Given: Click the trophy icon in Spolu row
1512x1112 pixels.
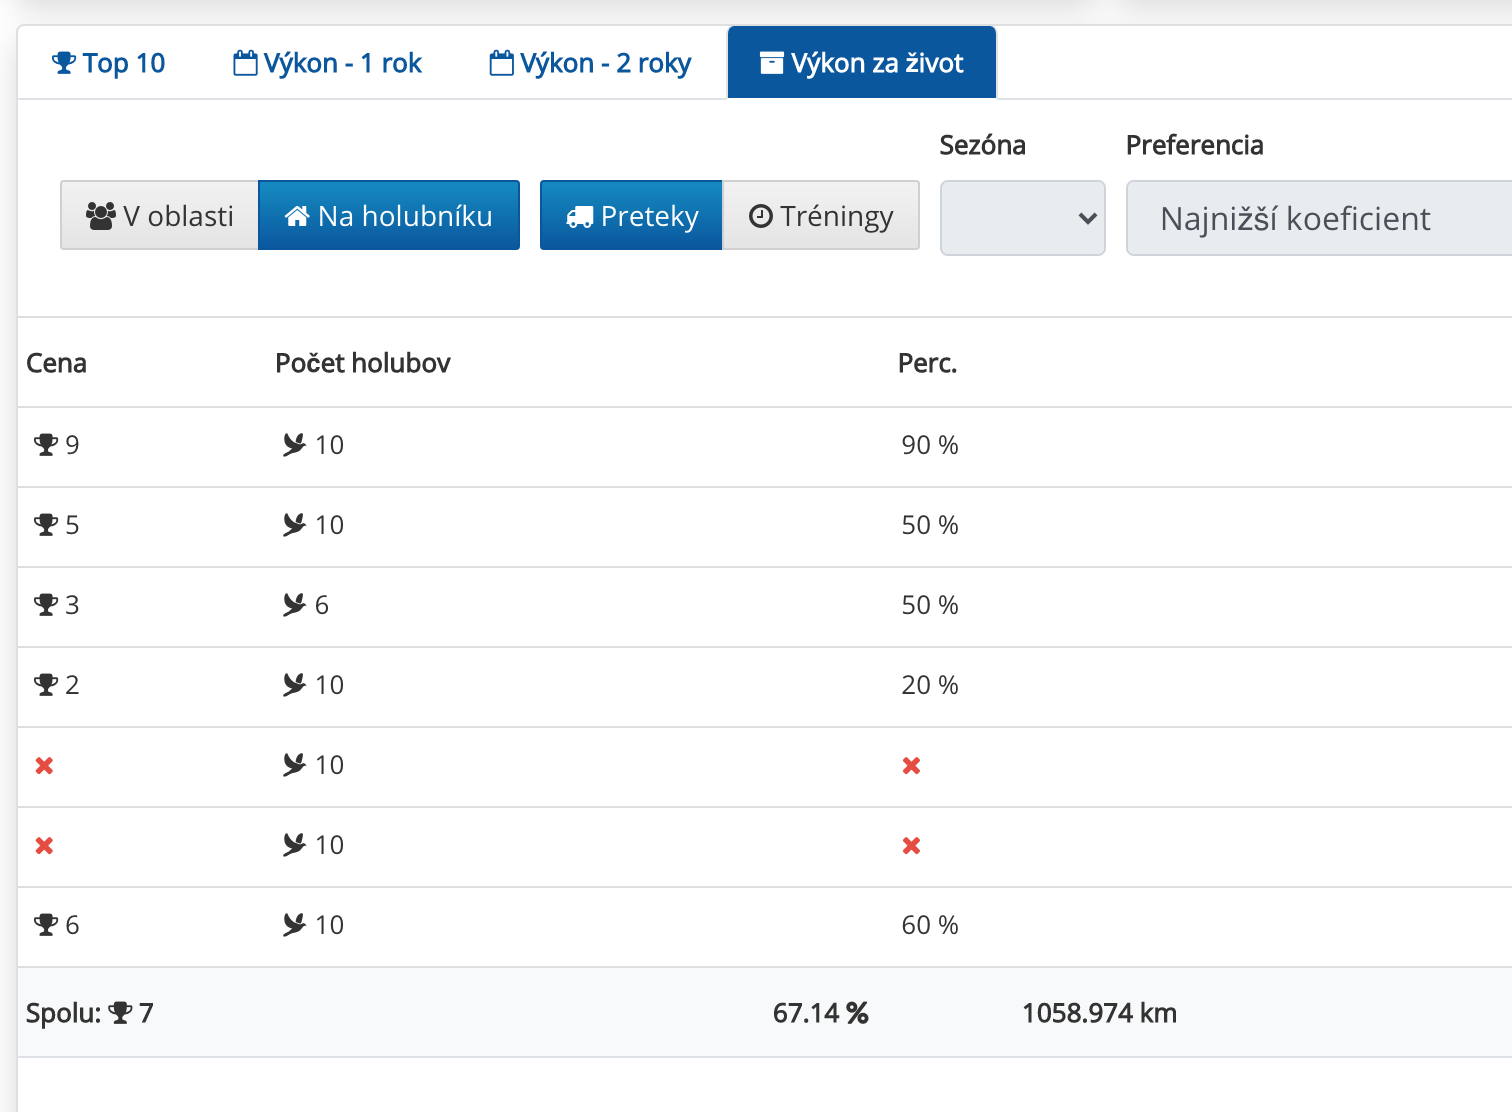Looking at the screenshot, I should click(121, 1013).
